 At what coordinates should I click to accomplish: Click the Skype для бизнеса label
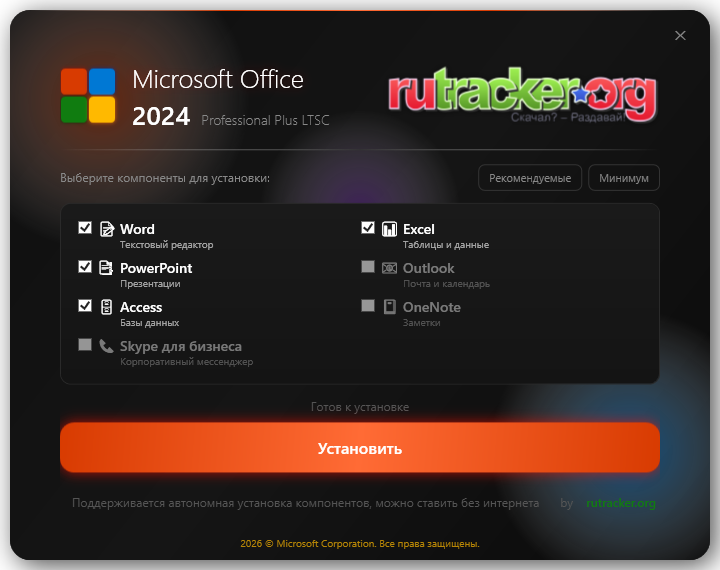tap(181, 346)
